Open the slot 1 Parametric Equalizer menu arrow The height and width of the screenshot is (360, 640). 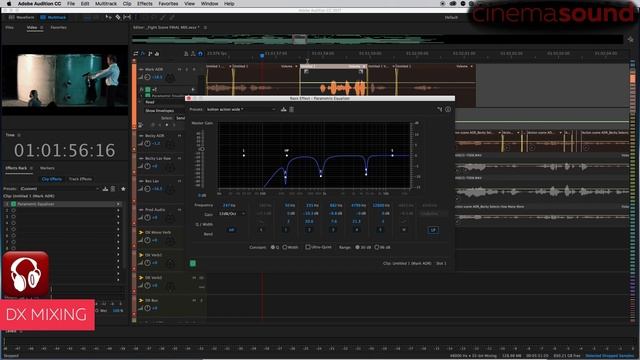tap(118, 204)
